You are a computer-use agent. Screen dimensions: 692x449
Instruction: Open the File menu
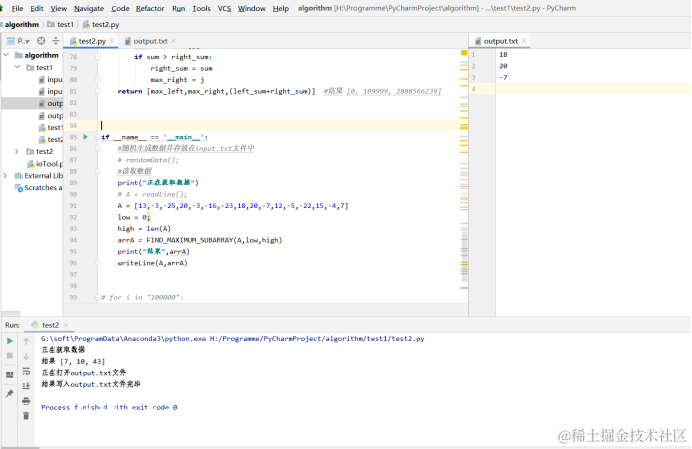[17, 8]
